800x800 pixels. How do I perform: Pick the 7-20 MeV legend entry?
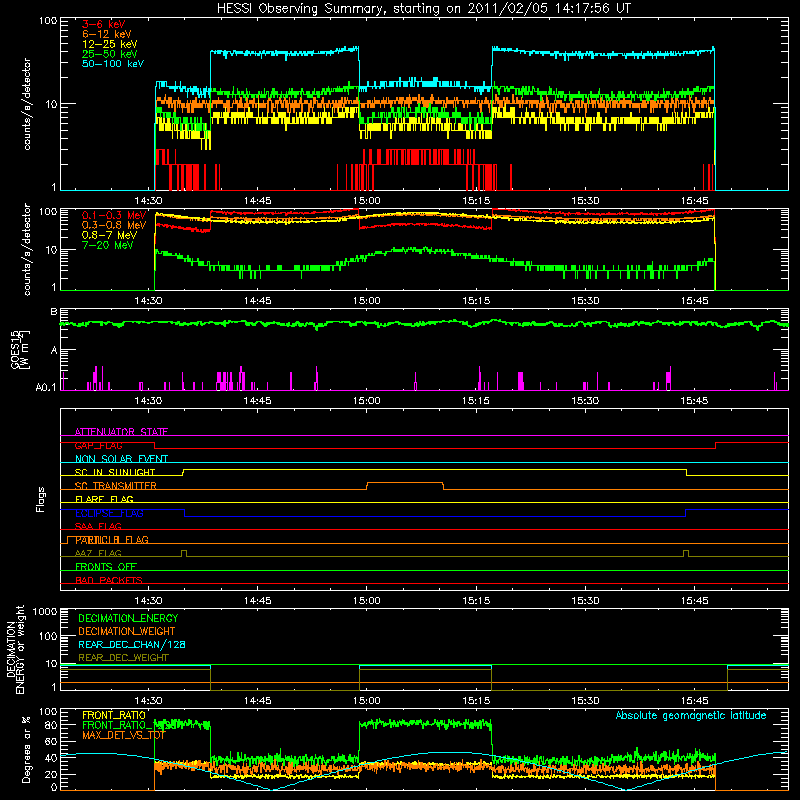[108, 245]
